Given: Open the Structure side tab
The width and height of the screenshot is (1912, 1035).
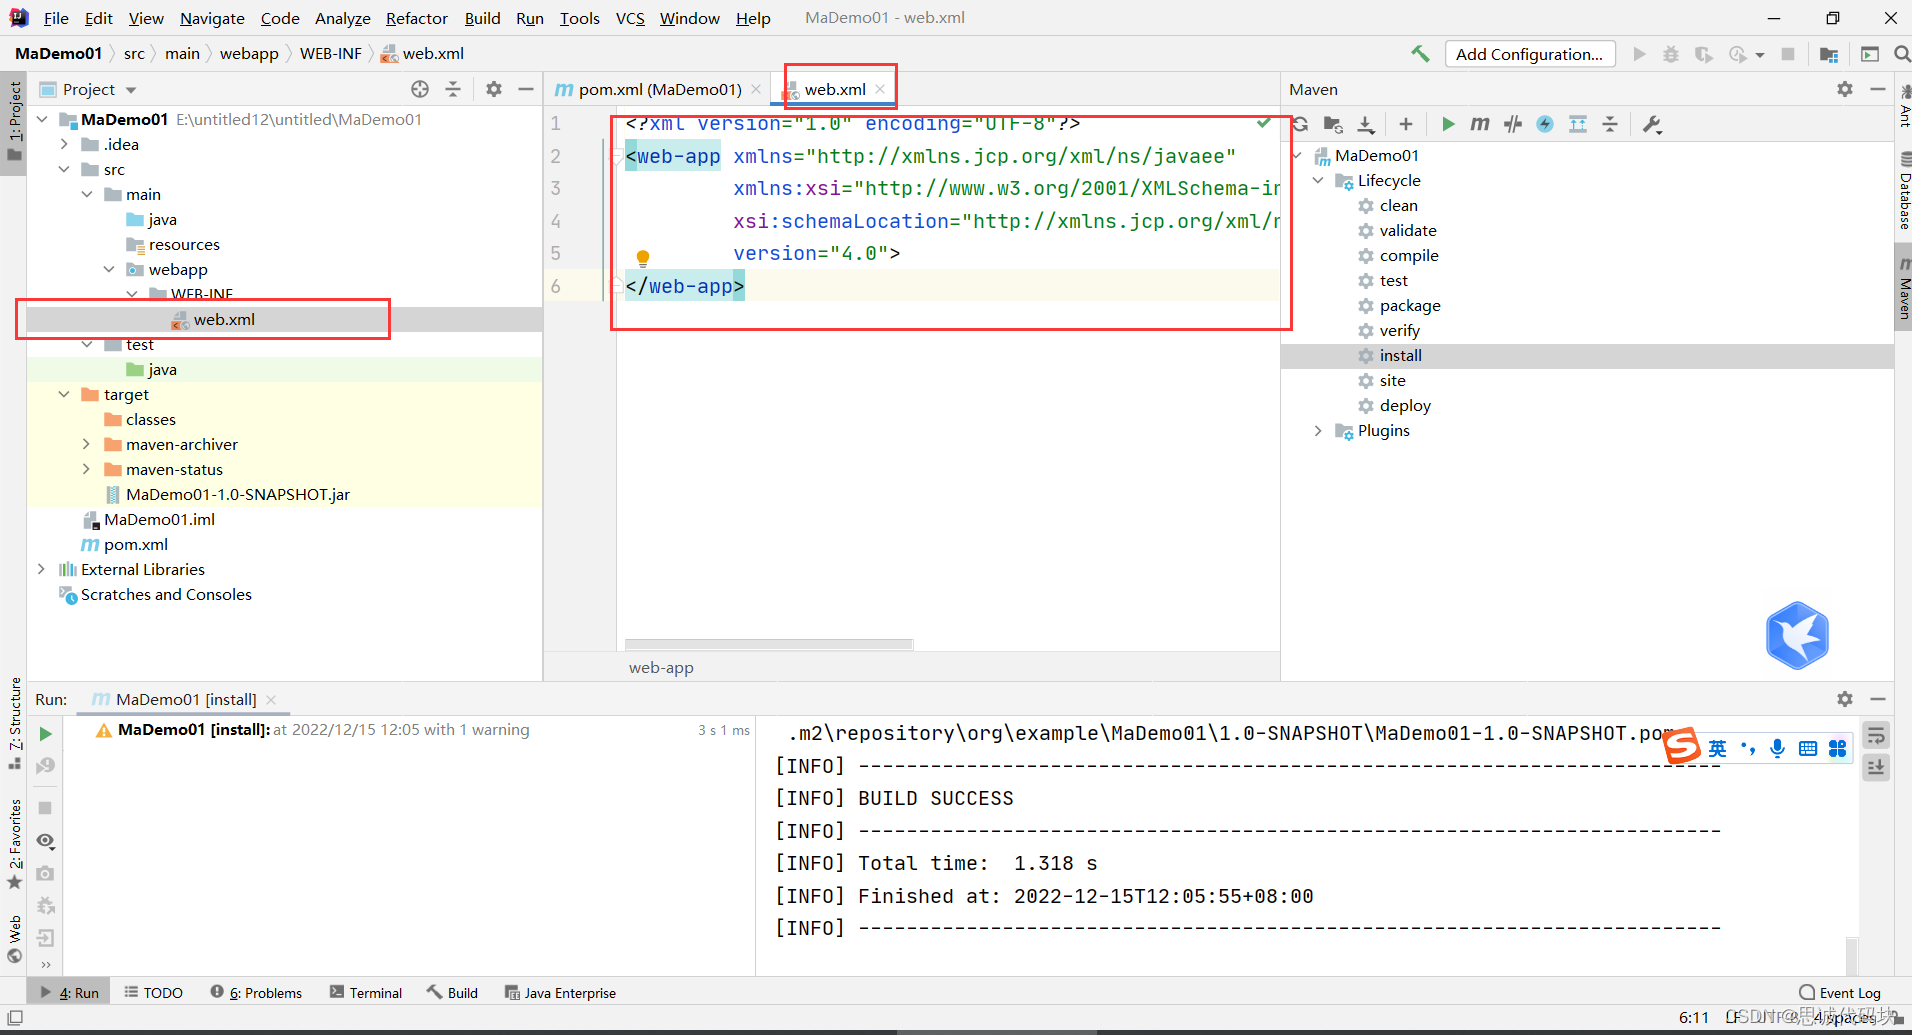Looking at the screenshot, I should pos(15,722).
